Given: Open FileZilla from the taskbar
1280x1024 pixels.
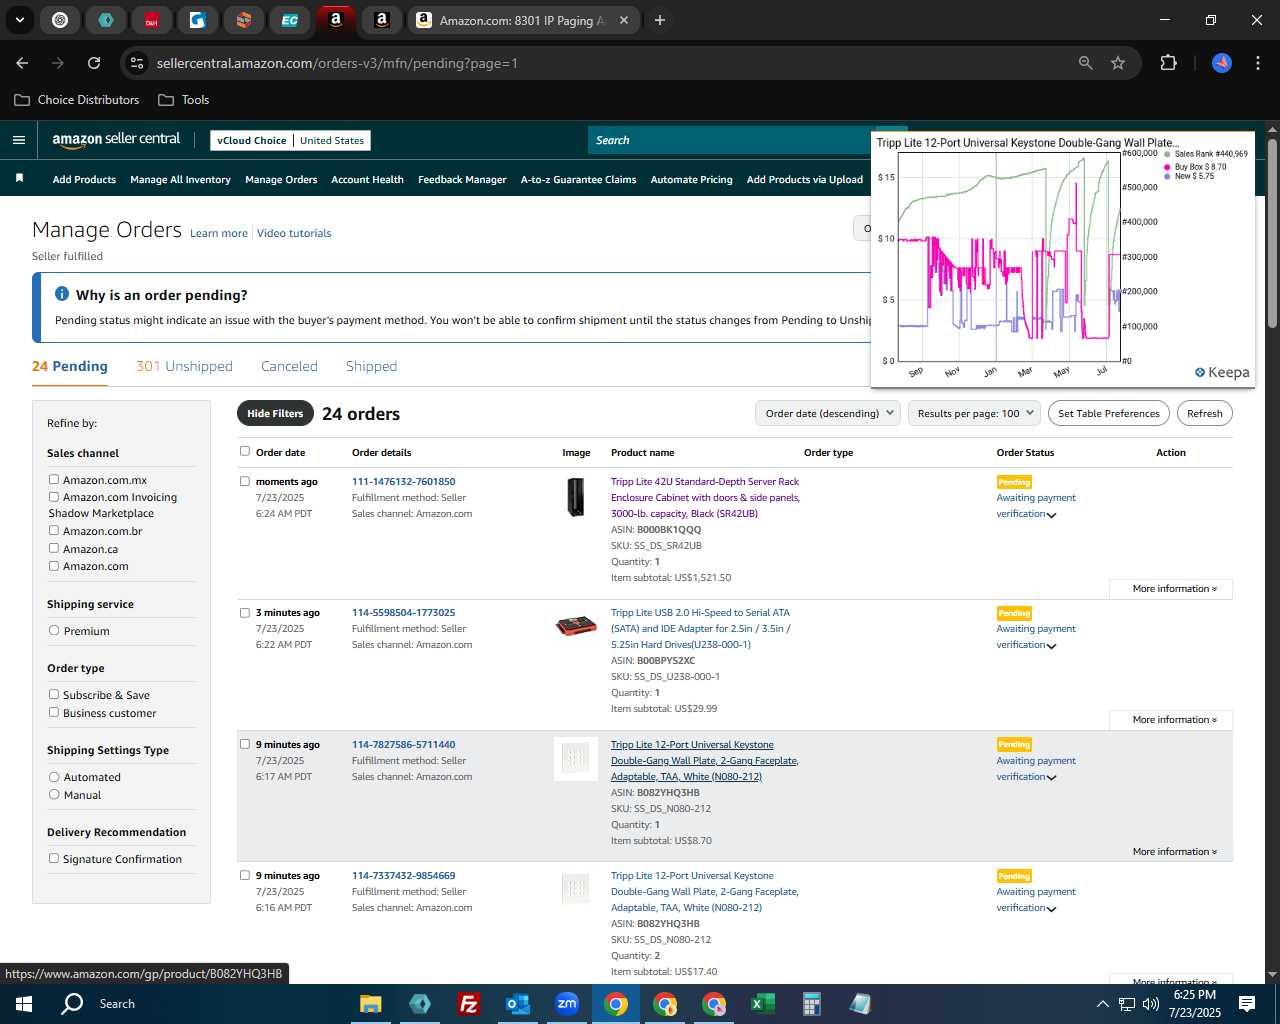Looking at the screenshot, I should point(468,1004).
